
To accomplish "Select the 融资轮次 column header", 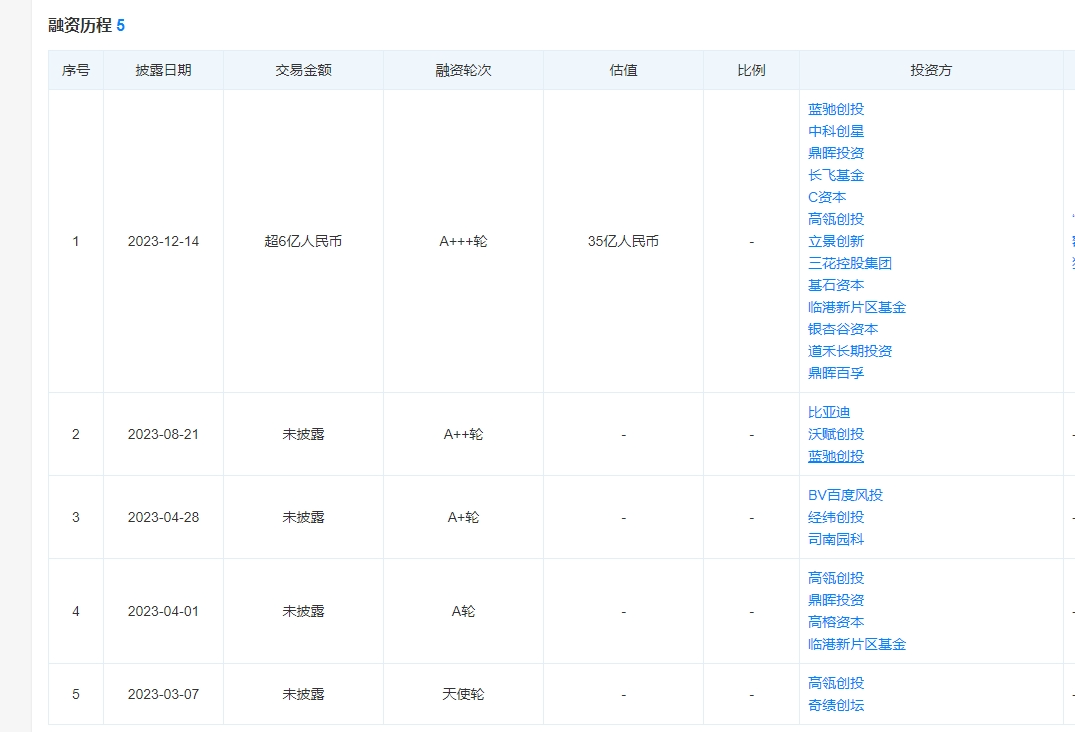I will 463,70.
